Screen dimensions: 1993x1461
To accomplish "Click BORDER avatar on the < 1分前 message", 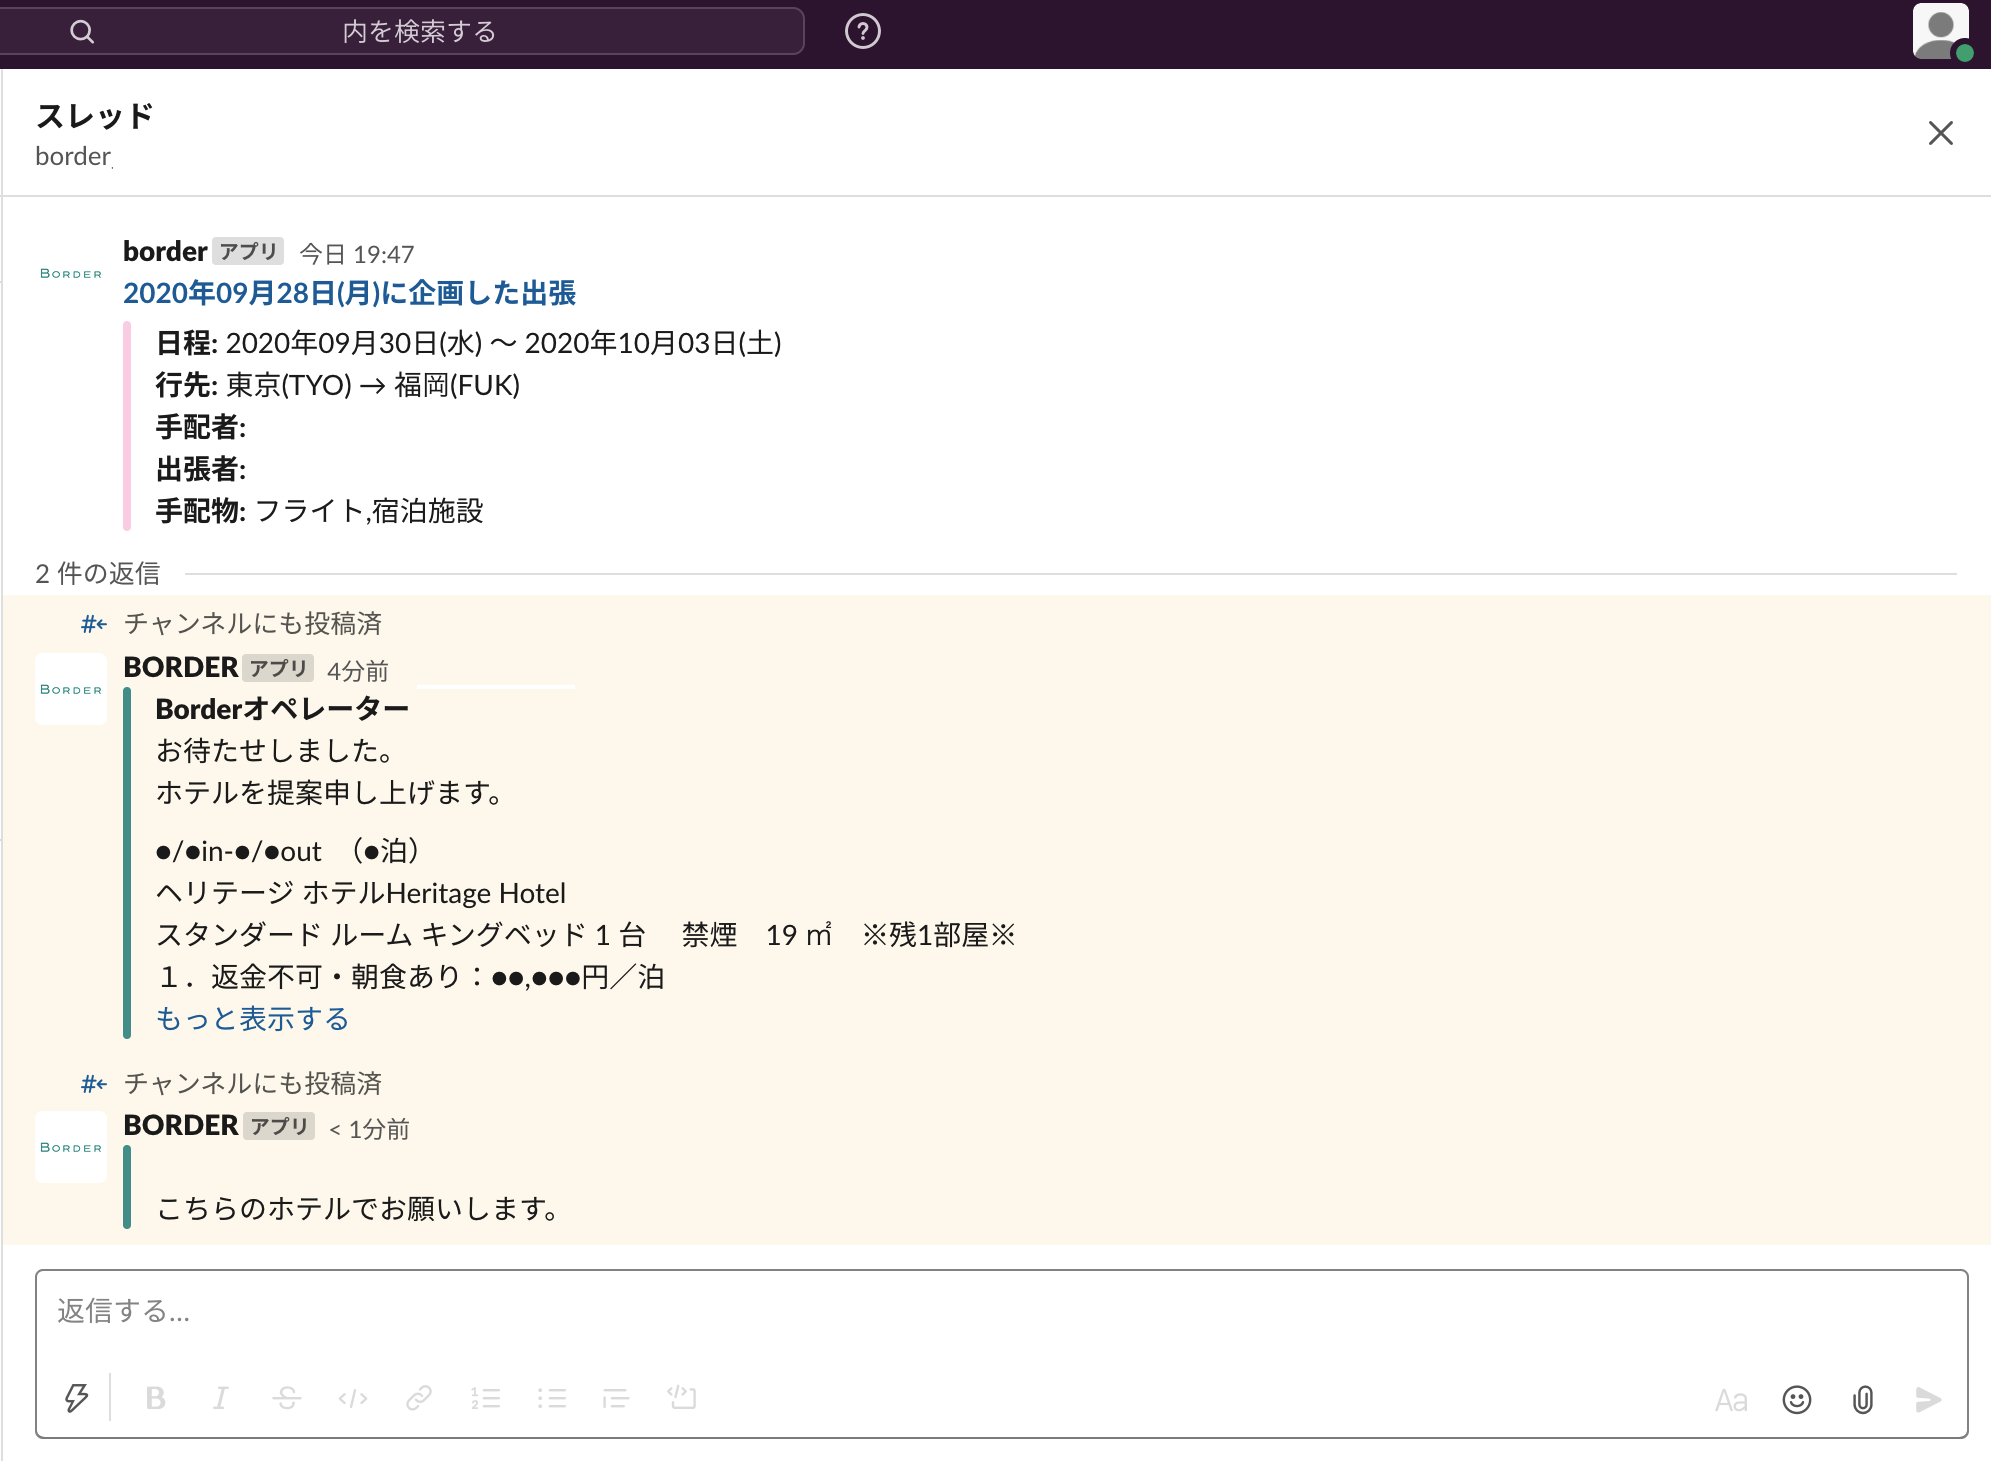I will 70,1147.
